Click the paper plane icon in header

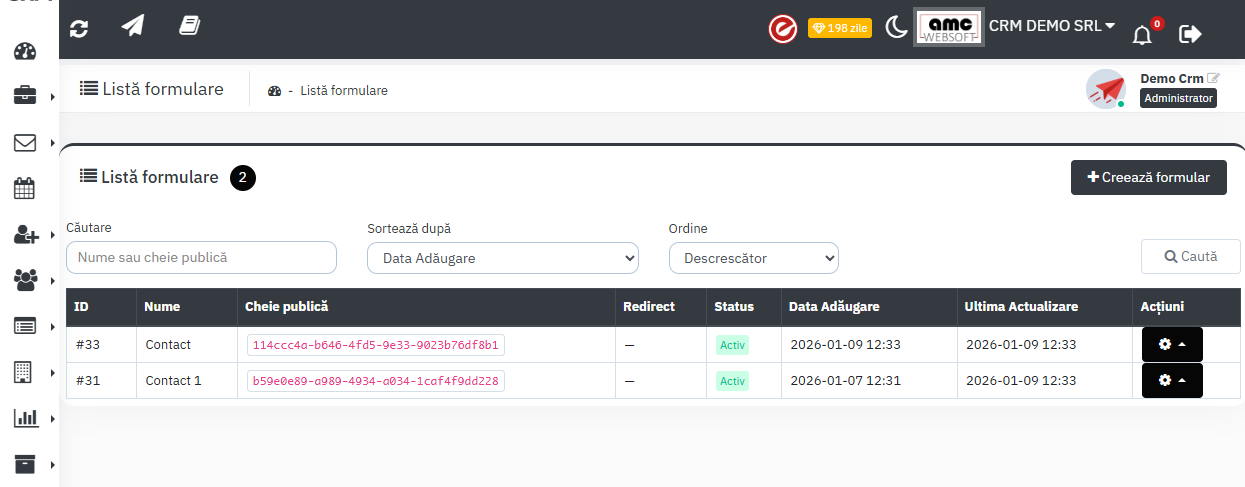[133, 27]
